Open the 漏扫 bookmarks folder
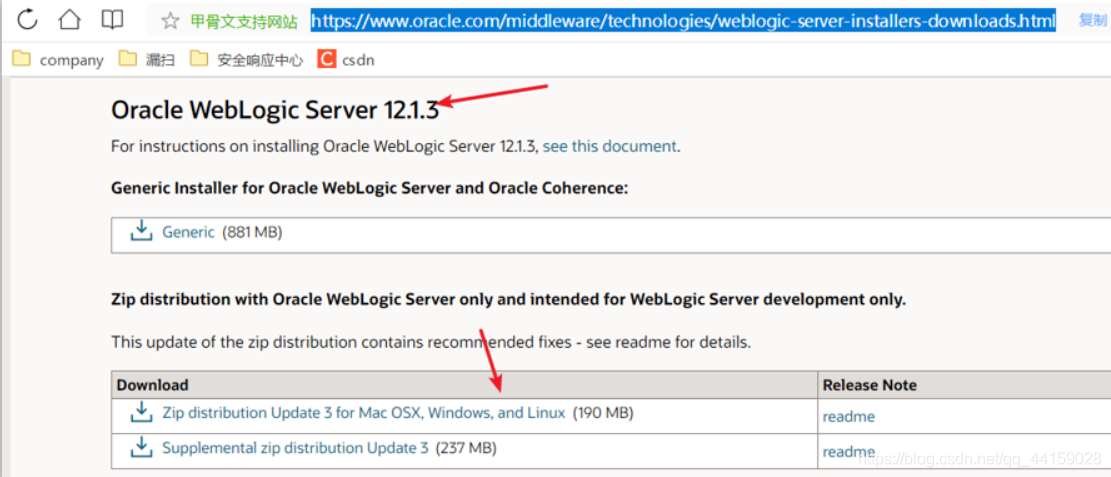 [x=147, y=60]
